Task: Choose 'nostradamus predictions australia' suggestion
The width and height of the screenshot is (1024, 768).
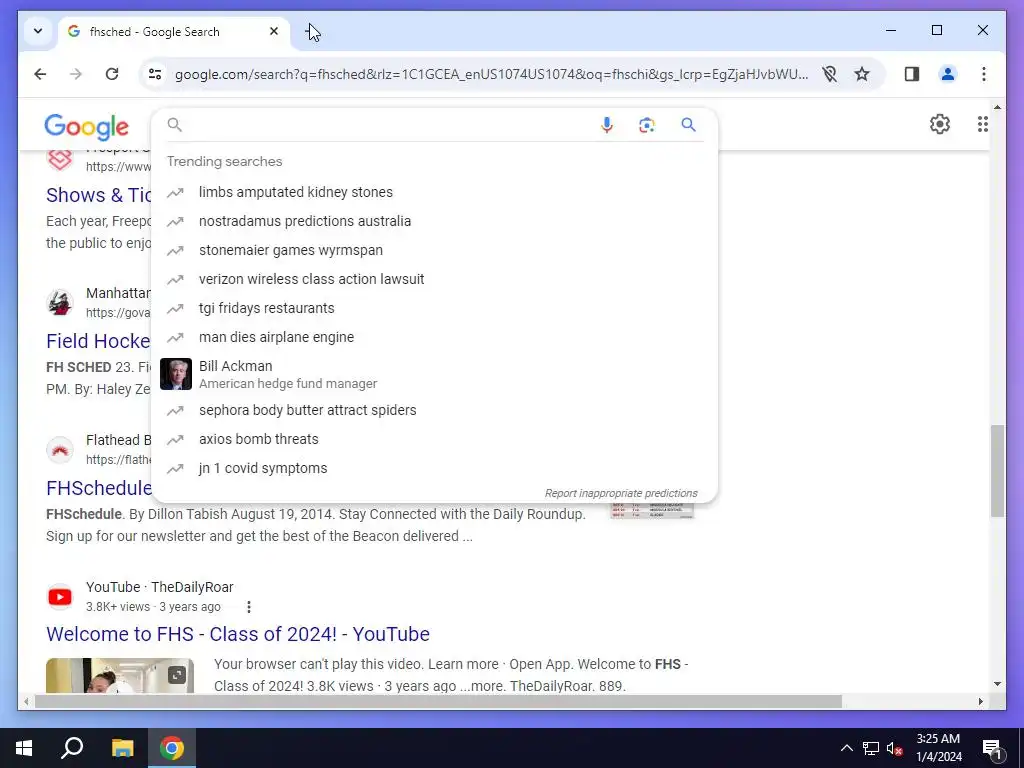Action: pyautogui.click(x=434, y=221)
